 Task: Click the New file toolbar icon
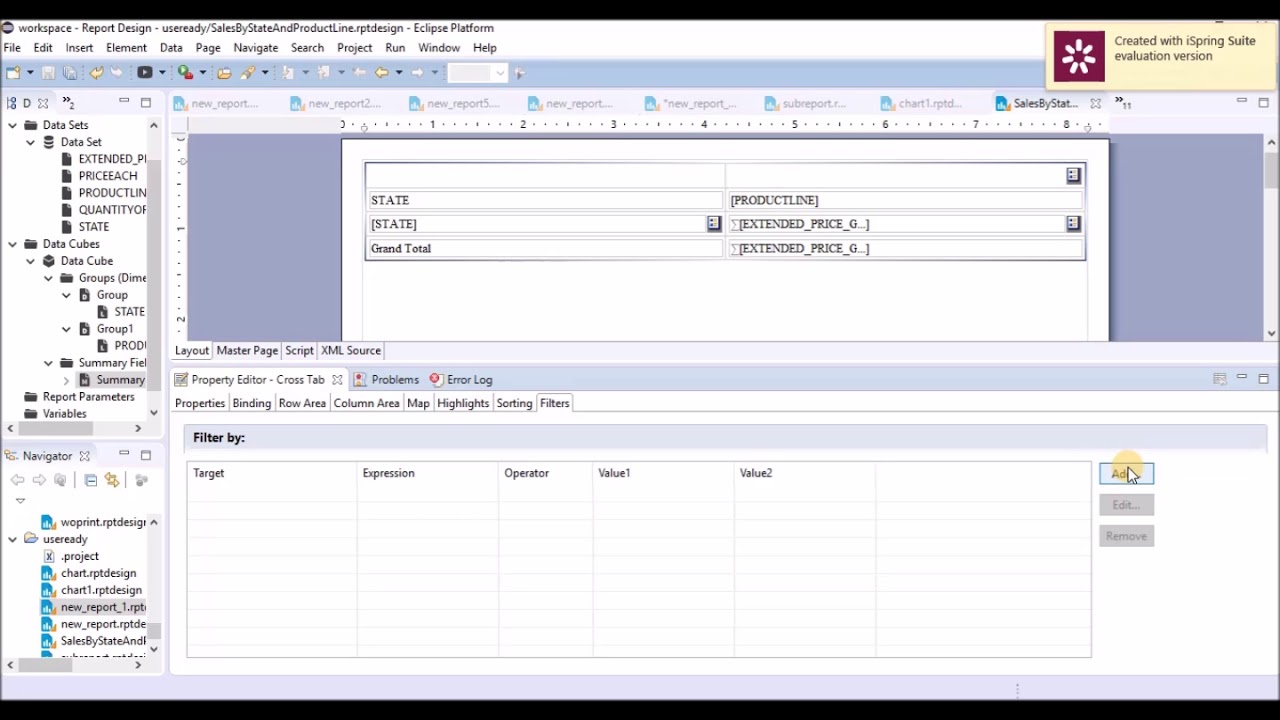(x=13, y=73)
